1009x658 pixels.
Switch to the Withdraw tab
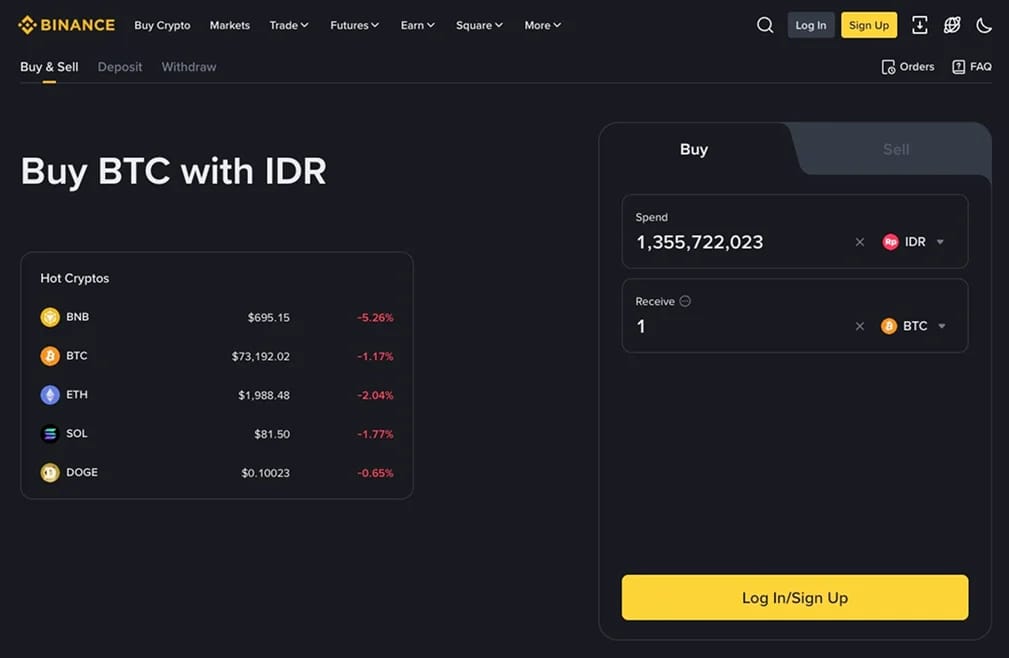tap(189, 67)
